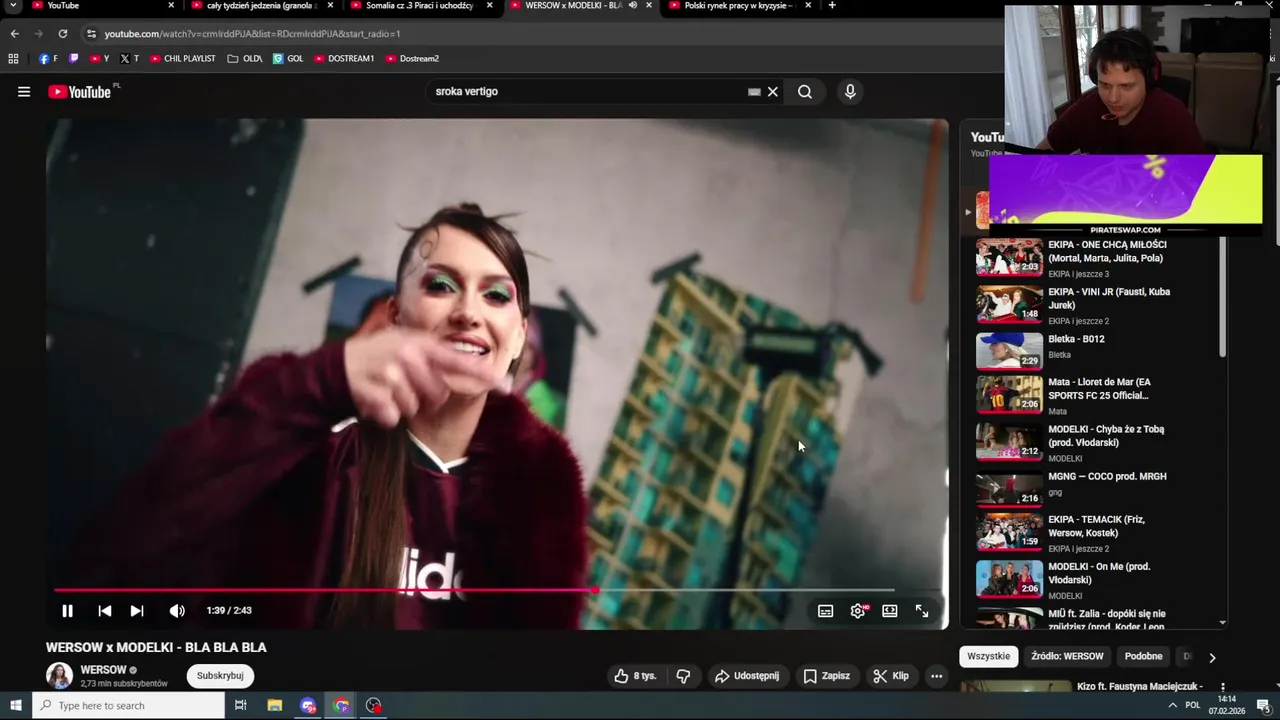Expand the OLD bookmarks folder

pos(245,59)
